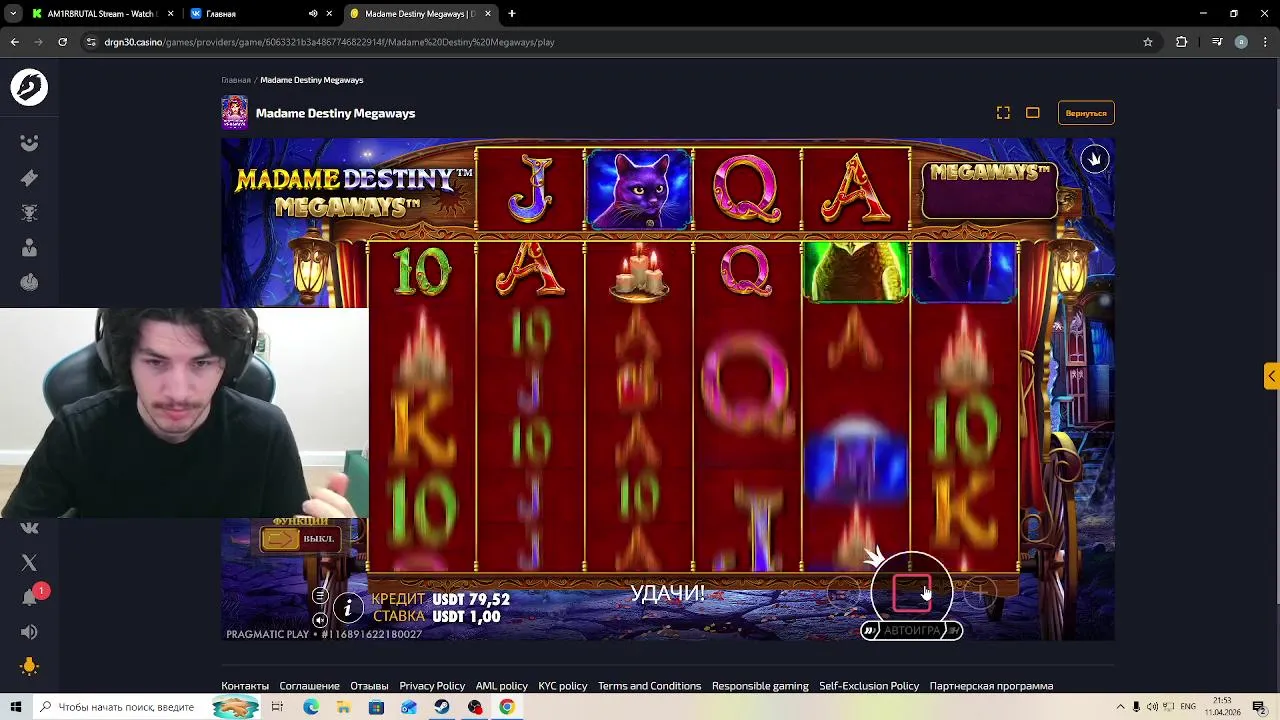This screenshot has width=1280, height=720.
Task: Launch Microsoft Edge from taskbar
Action: (311, 707)
